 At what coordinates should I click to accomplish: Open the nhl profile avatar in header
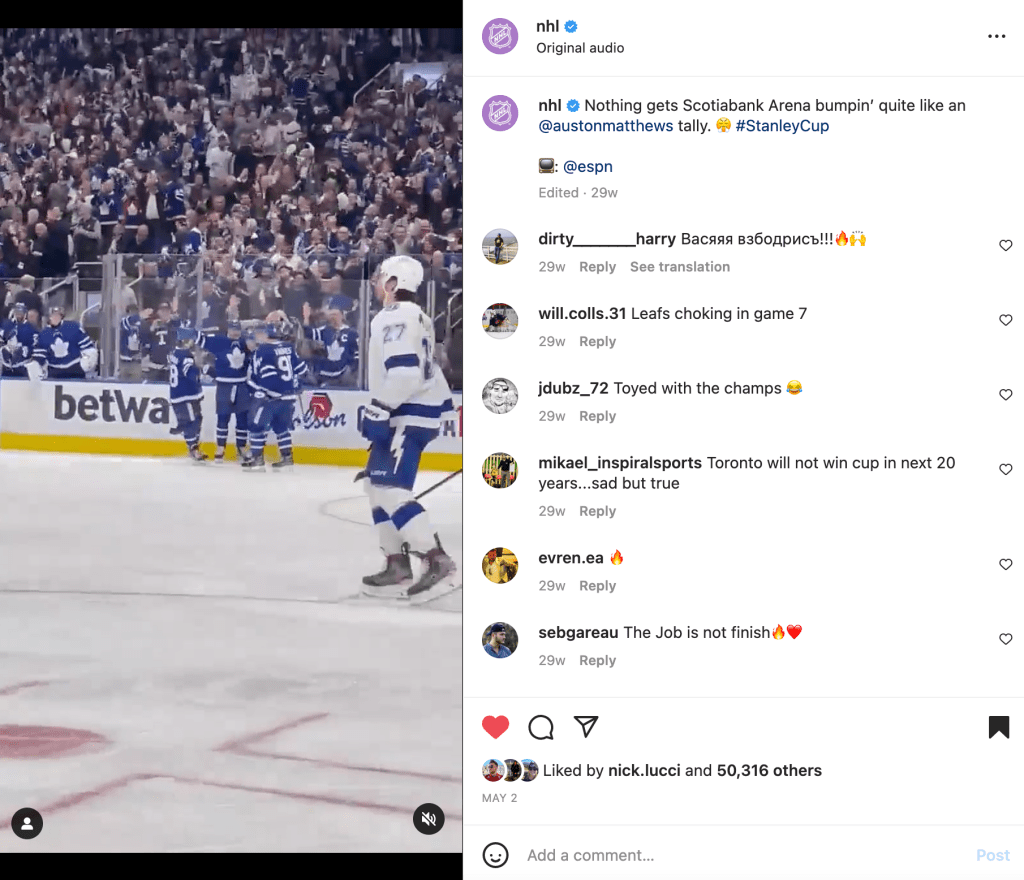coord(500,37)
